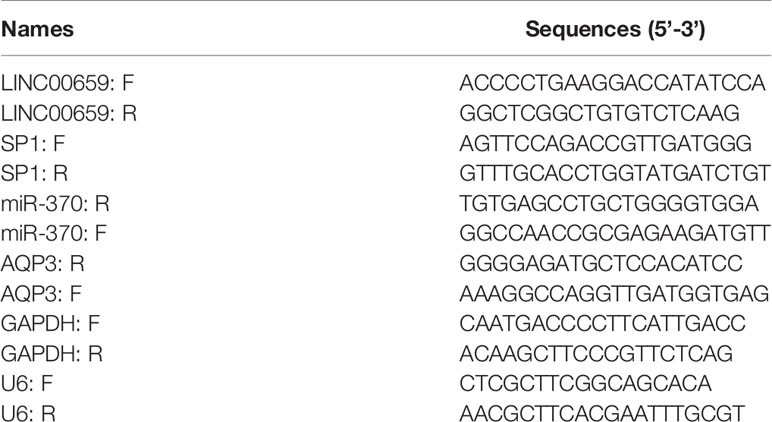Select the miR-370: F label
The width and height of the screenshot is (772, 422).
point(54,233)
